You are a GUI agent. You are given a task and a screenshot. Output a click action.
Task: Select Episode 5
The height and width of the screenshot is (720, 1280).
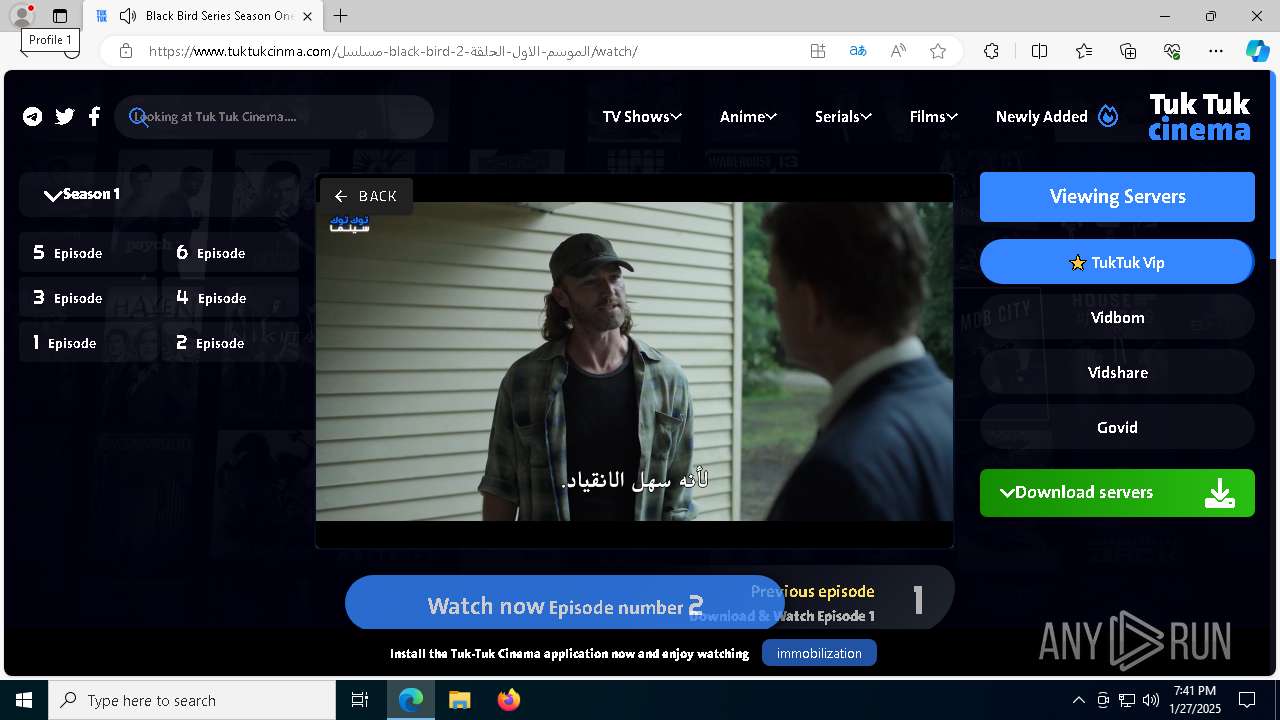88,253
